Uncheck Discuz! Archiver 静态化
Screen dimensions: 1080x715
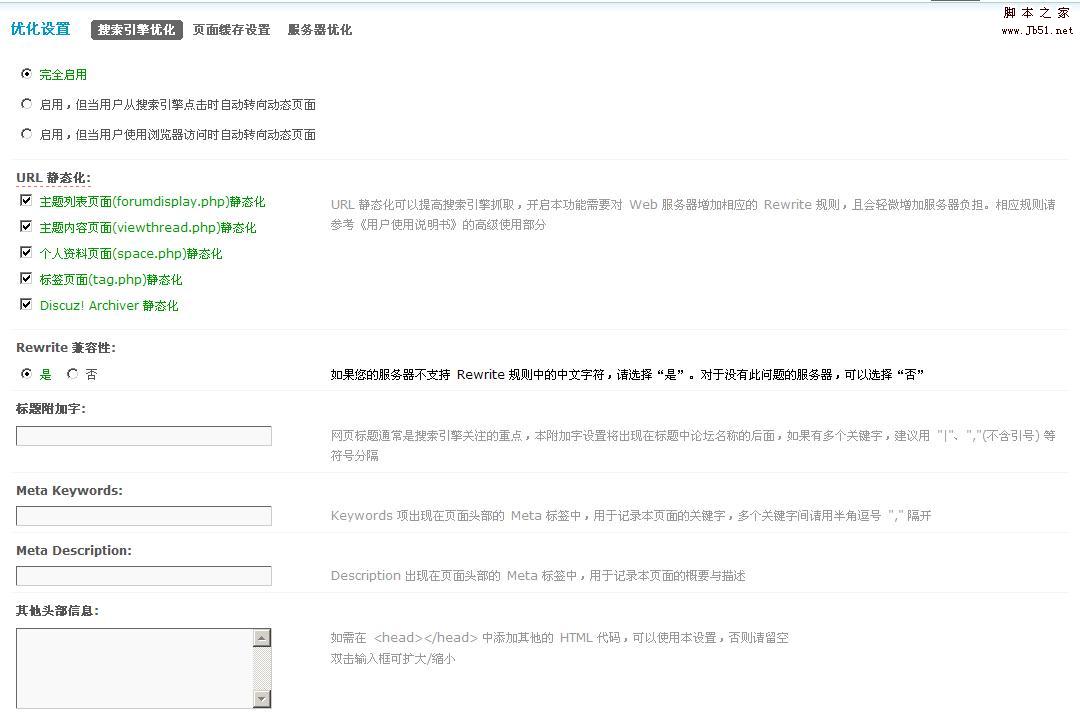coord(26,305)
